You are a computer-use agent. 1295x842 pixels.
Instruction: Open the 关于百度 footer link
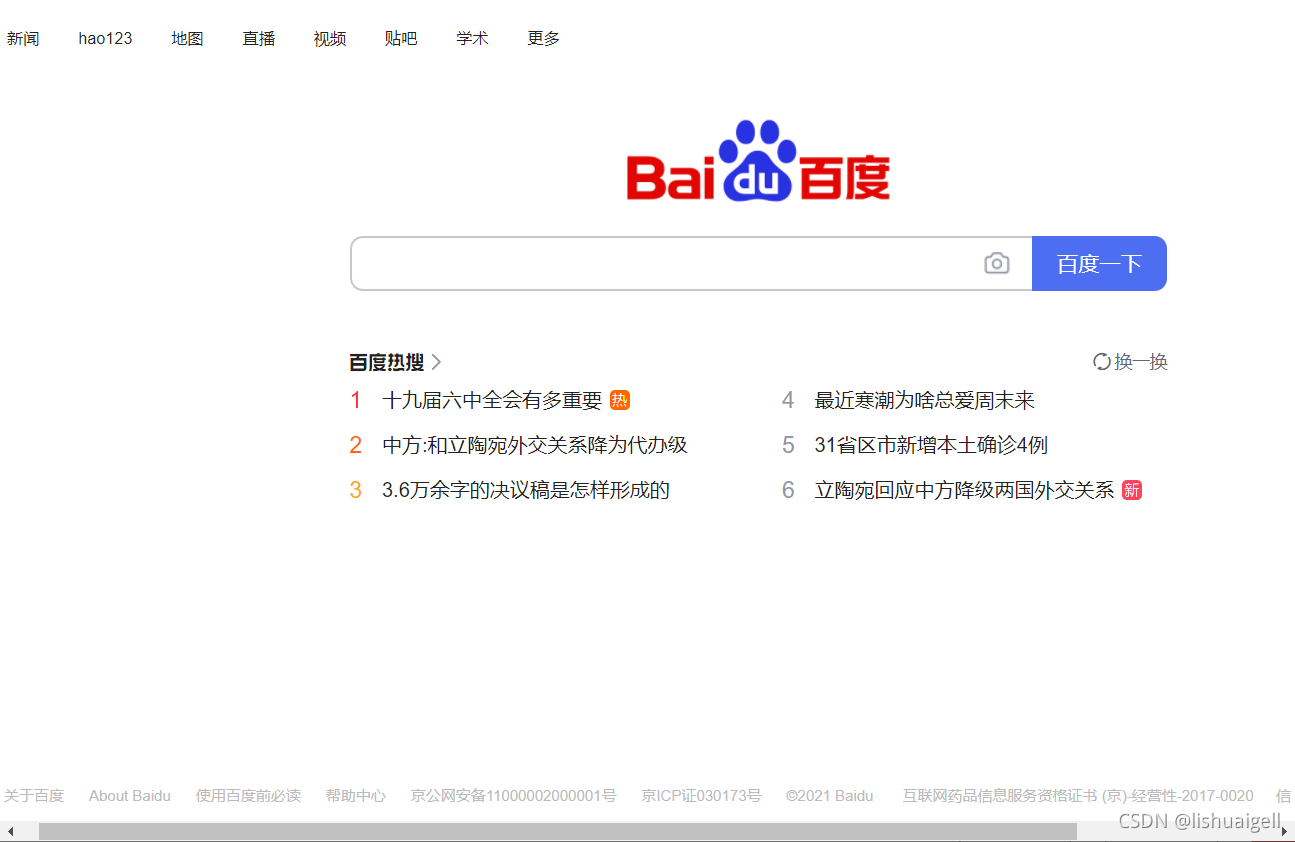[x=34, y=796]
